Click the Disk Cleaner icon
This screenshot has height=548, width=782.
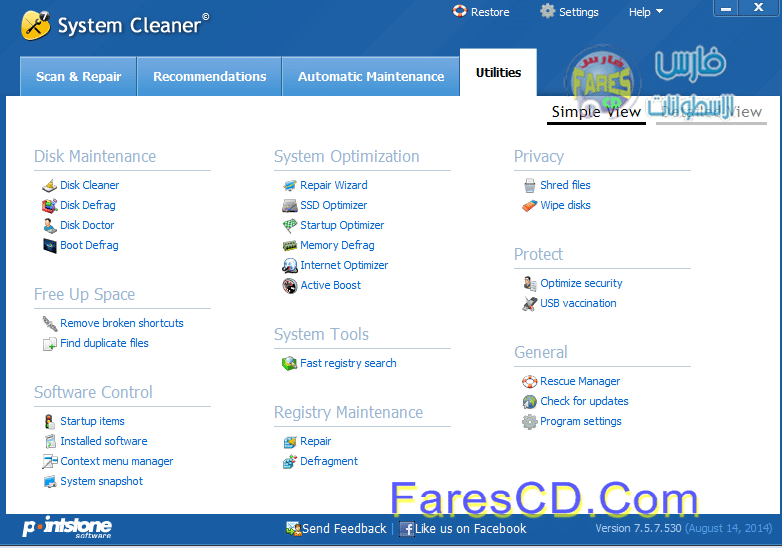[49, 185]
